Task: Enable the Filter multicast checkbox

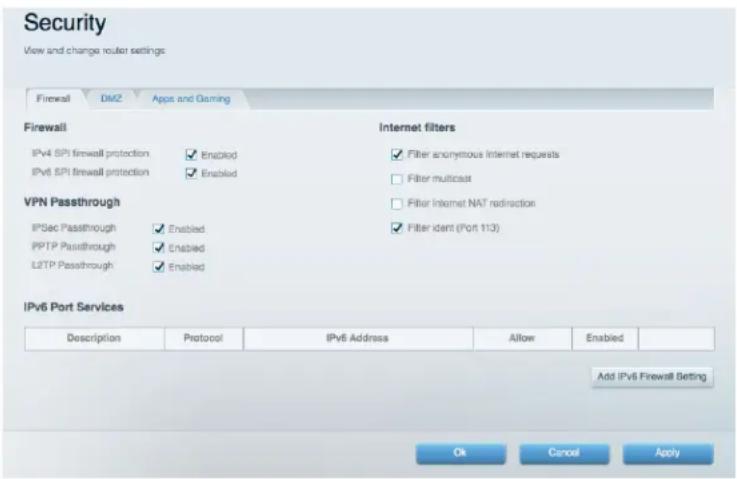Action: click(x=397, y=179)
